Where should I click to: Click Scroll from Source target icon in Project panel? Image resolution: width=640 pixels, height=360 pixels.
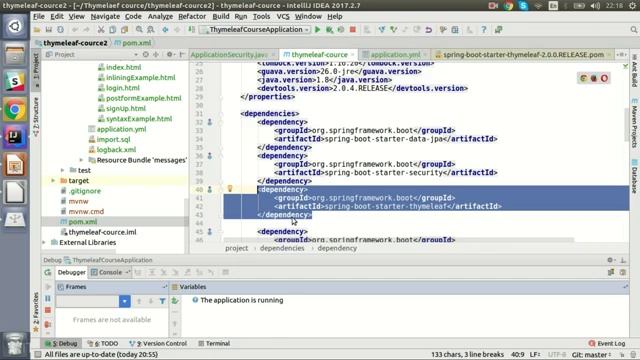(146, 54)
